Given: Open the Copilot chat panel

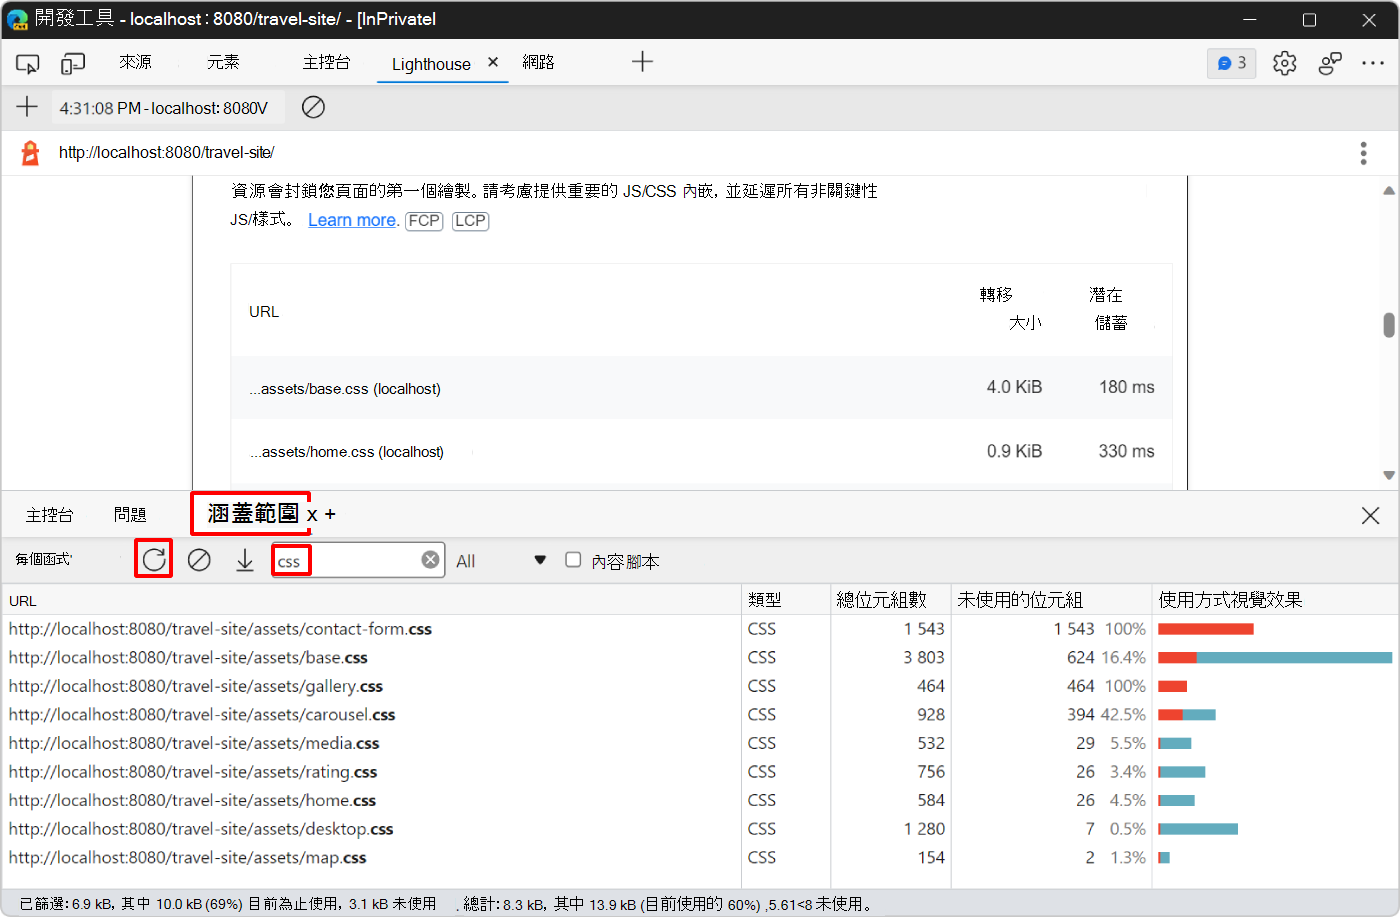Looking at the screenshot, I should pyautogui.click(x=1231, y=62).
